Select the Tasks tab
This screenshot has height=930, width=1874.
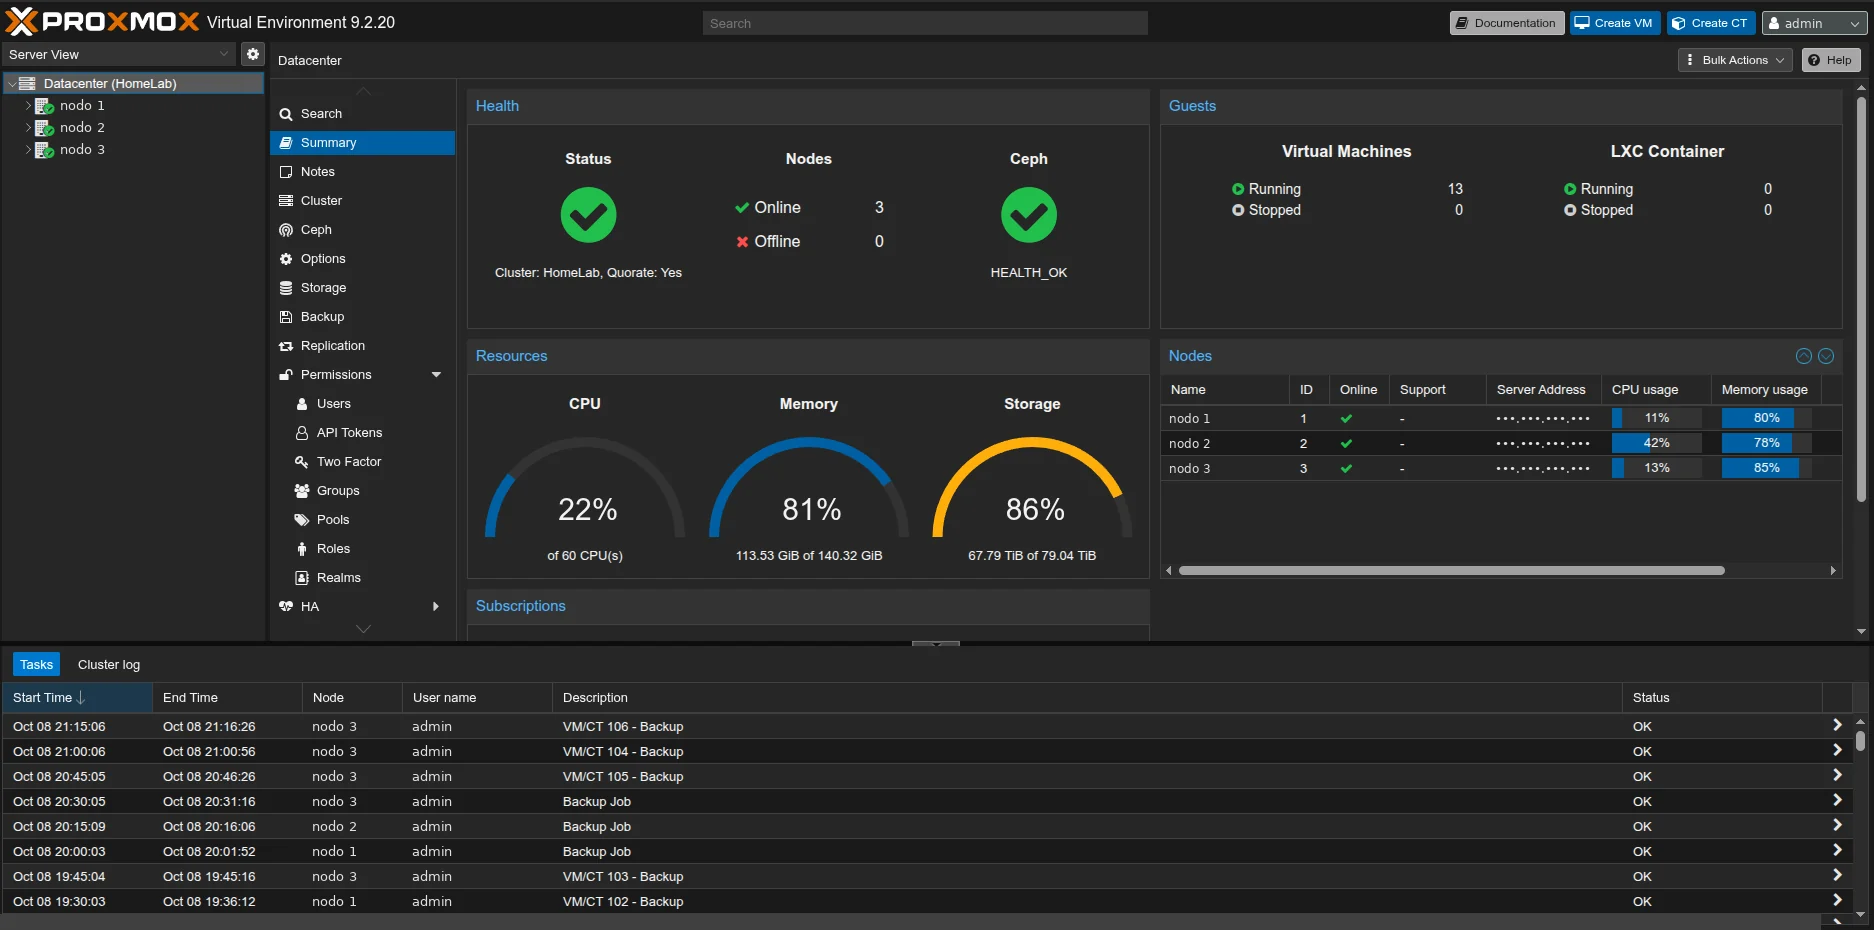(37, 665)
